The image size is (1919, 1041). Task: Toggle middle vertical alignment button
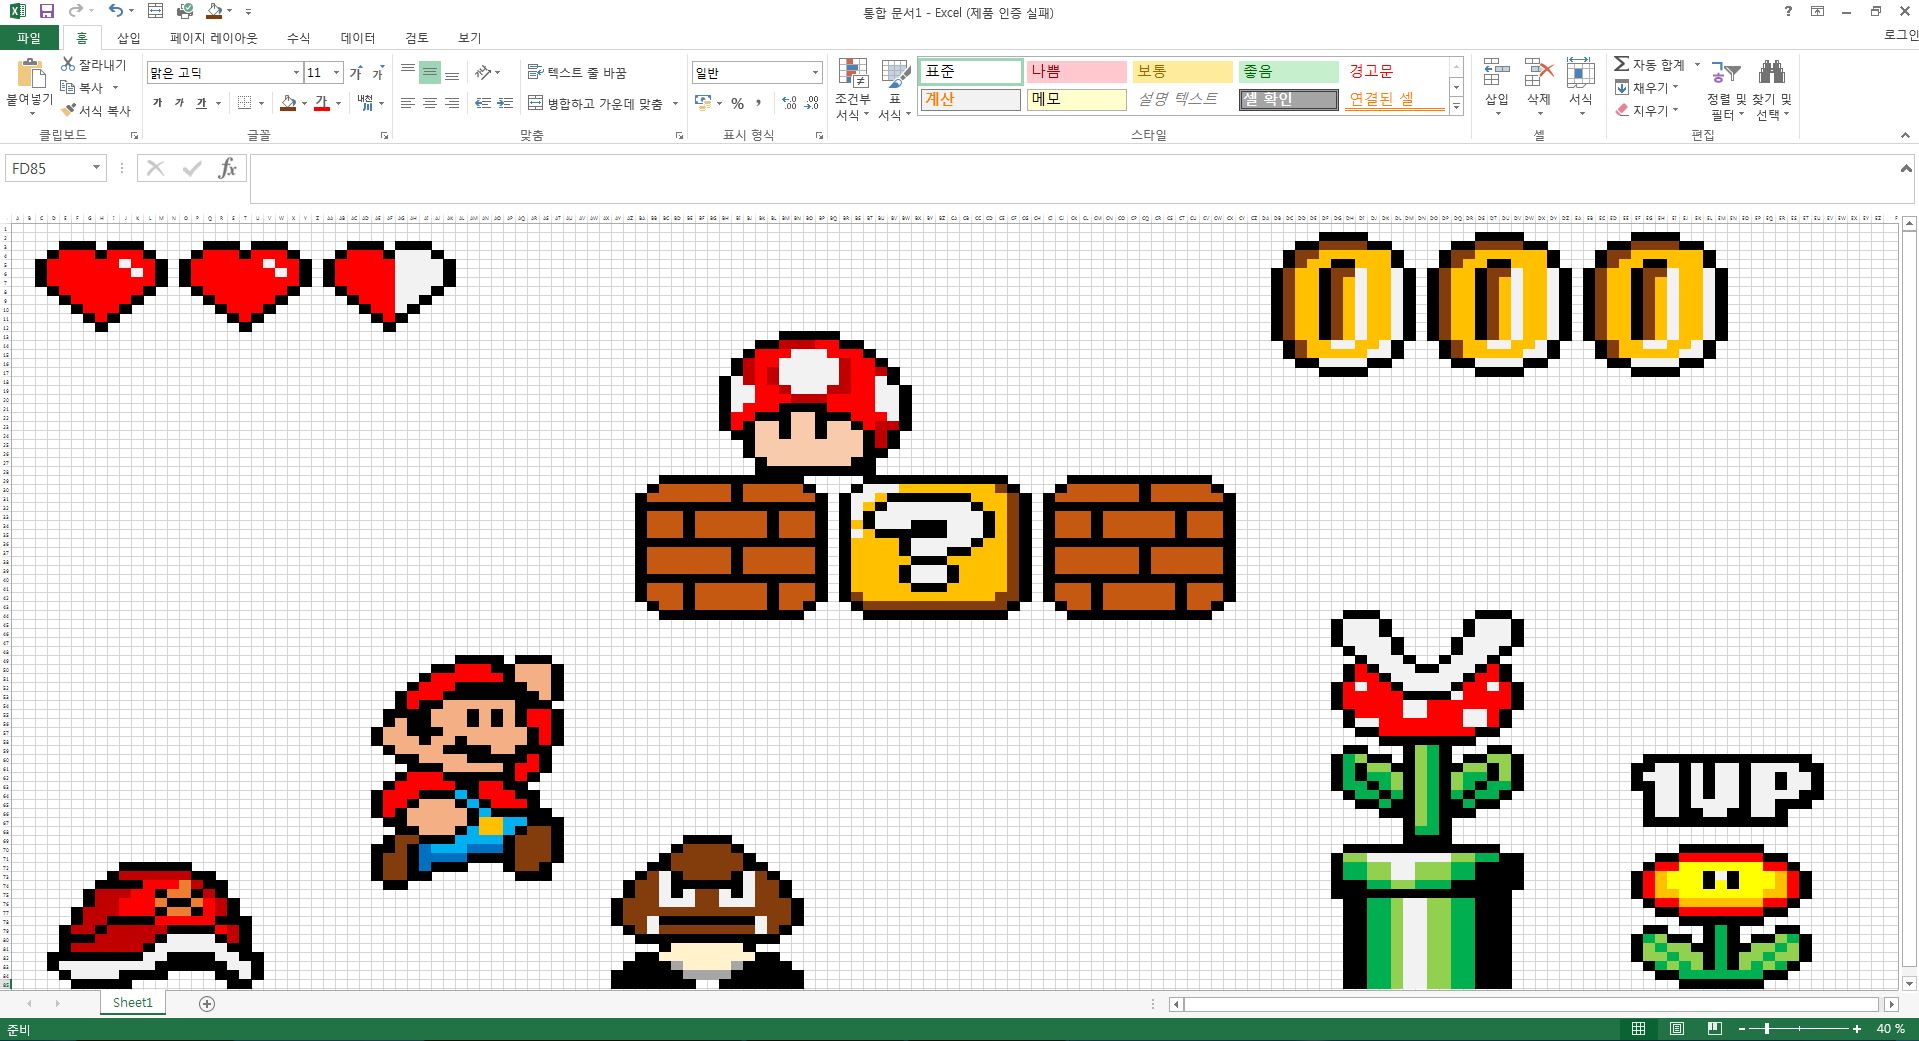point(429,73)
